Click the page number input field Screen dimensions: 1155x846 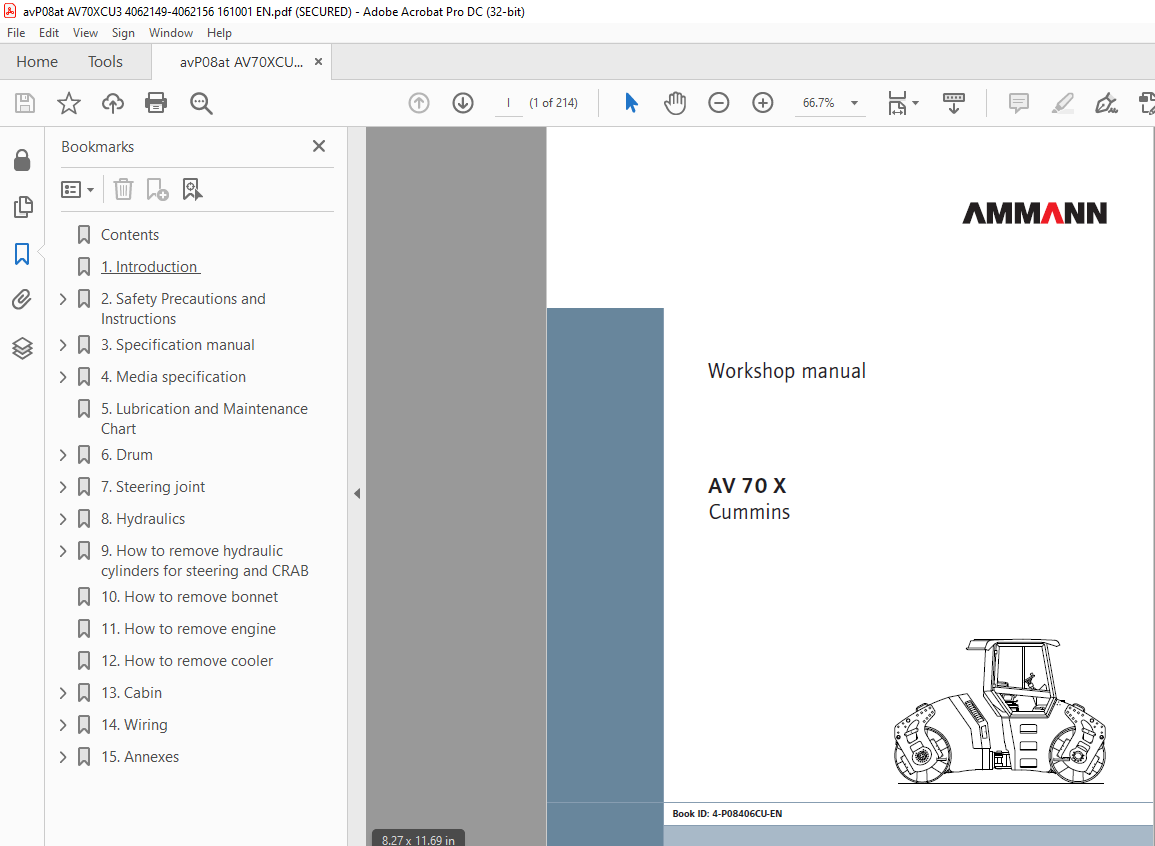click(508, 103)
